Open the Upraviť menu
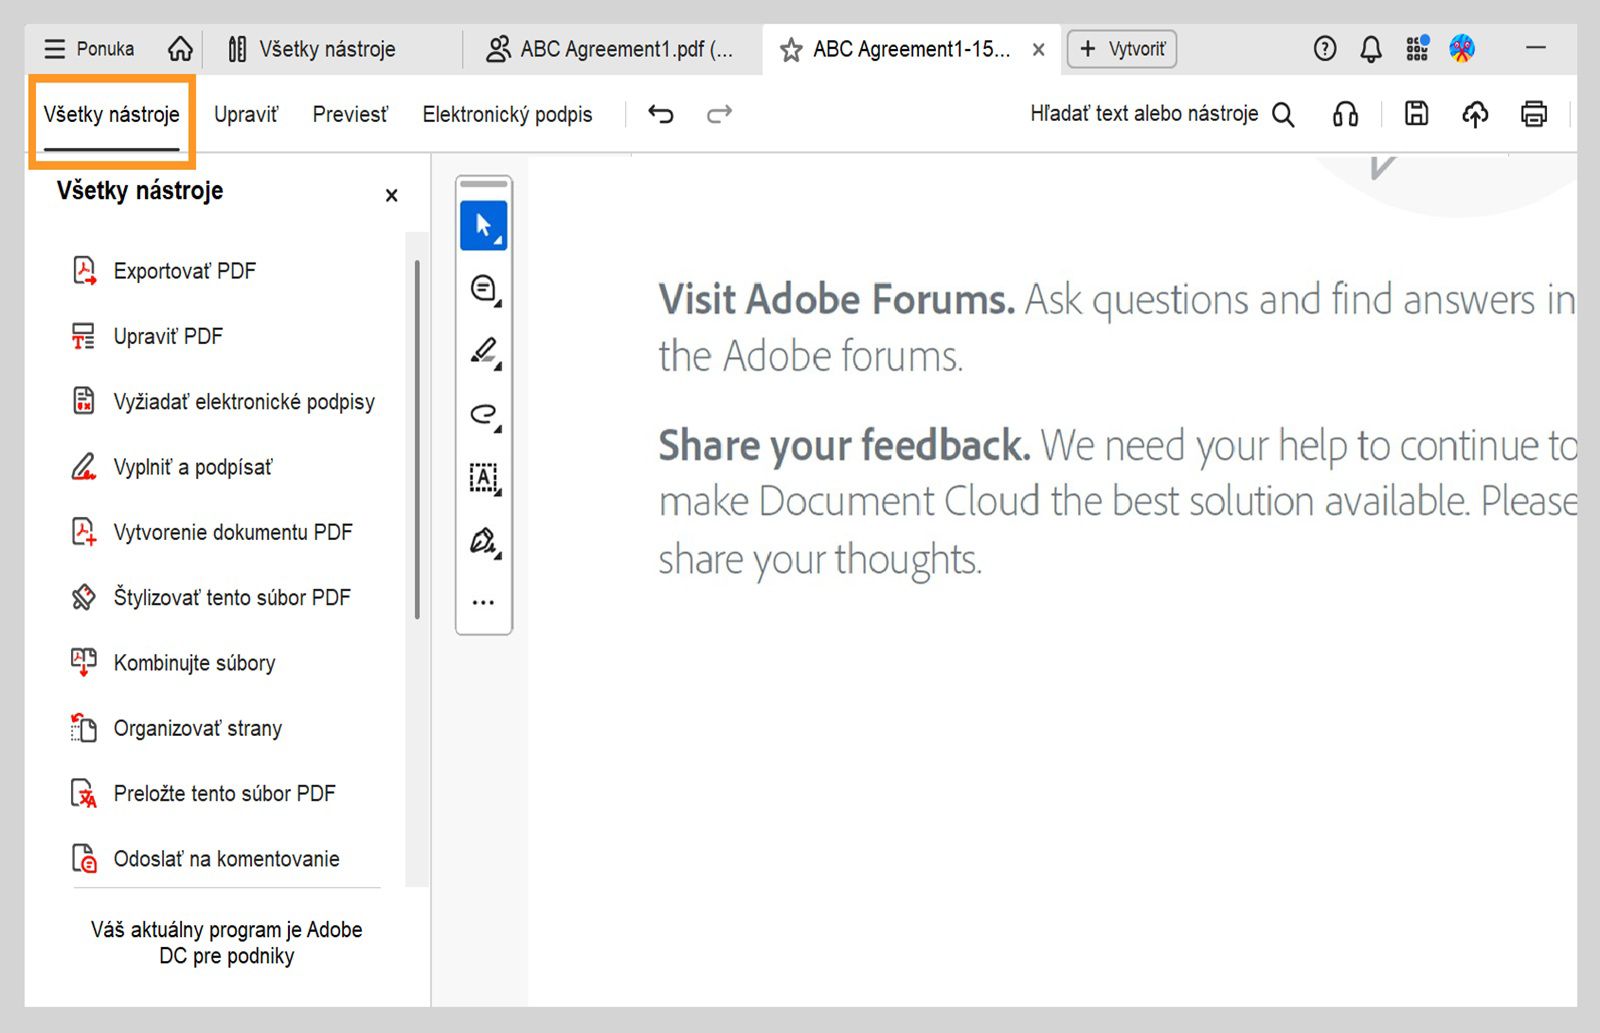 coord(245,114)
